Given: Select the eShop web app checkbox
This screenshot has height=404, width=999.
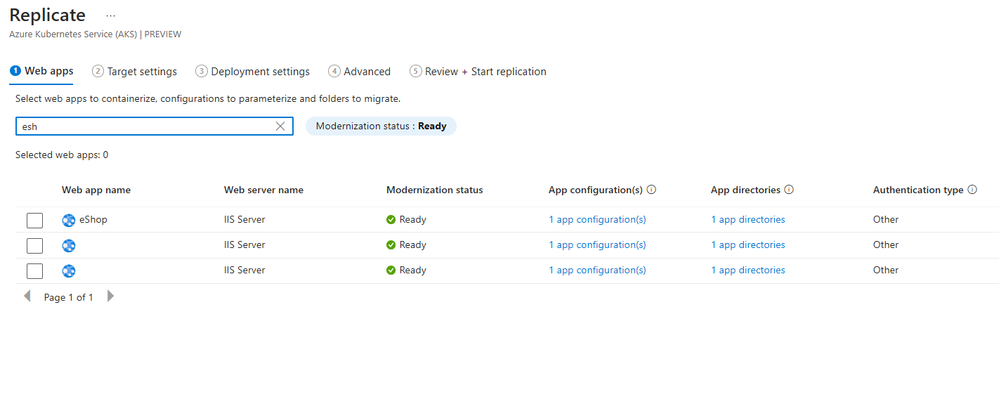Looking at the screenshot, I should pyautogui.click(x=34, y=220).
